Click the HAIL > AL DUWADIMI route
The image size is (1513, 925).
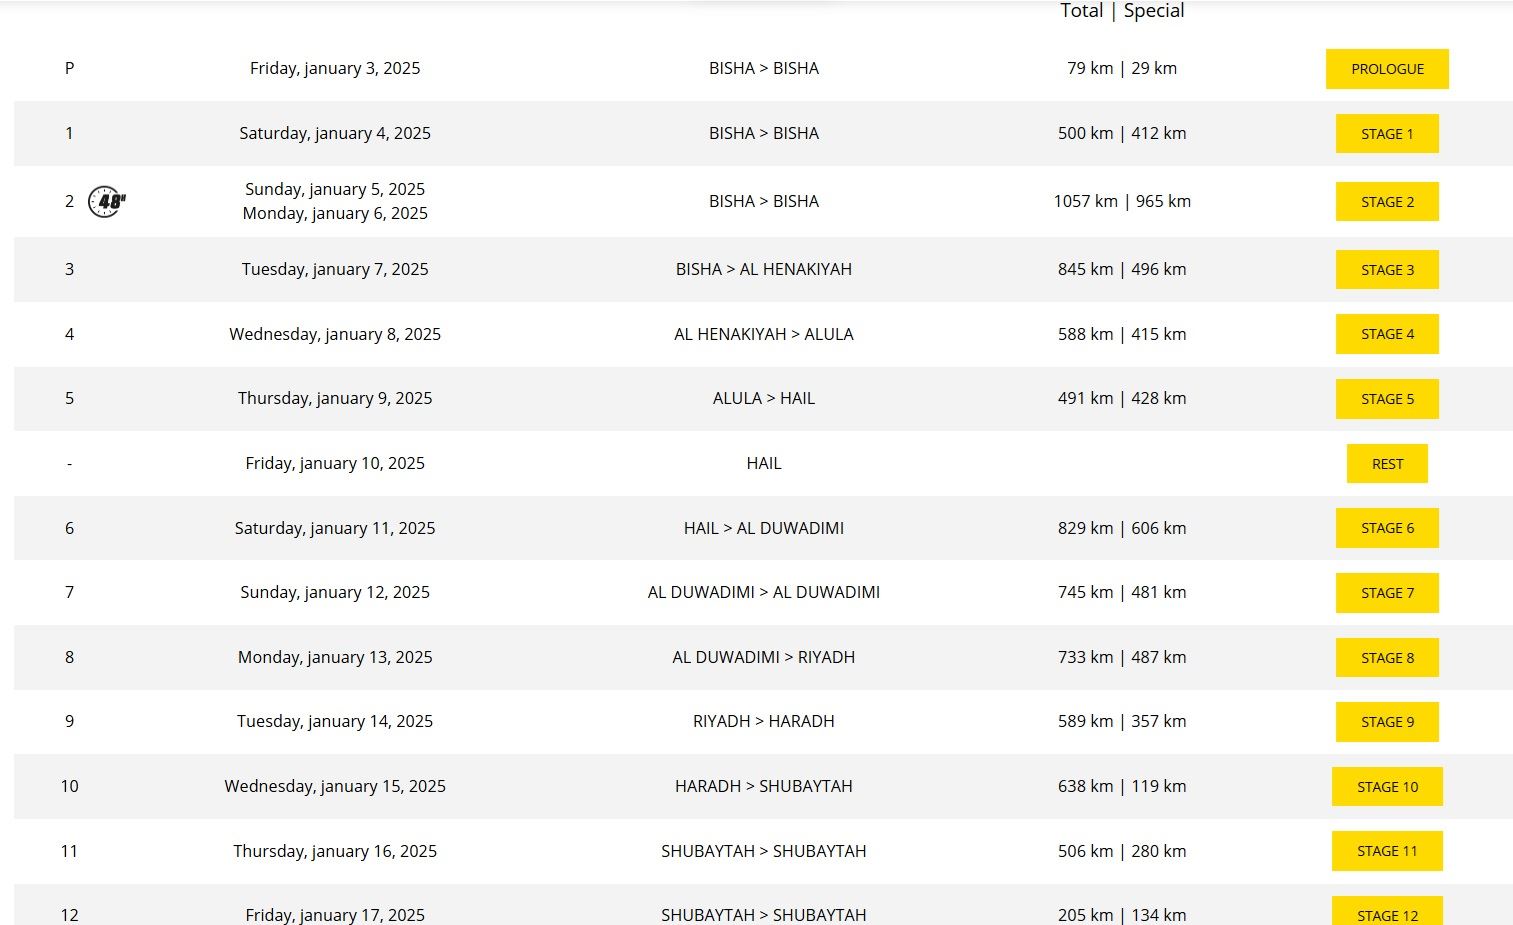click(x=764, y=528)
